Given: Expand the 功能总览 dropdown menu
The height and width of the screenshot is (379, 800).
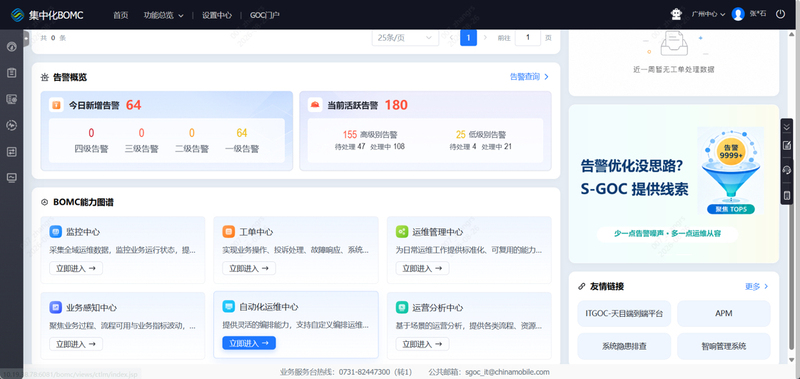Looking at the screenshot, I should coord(163,15).
